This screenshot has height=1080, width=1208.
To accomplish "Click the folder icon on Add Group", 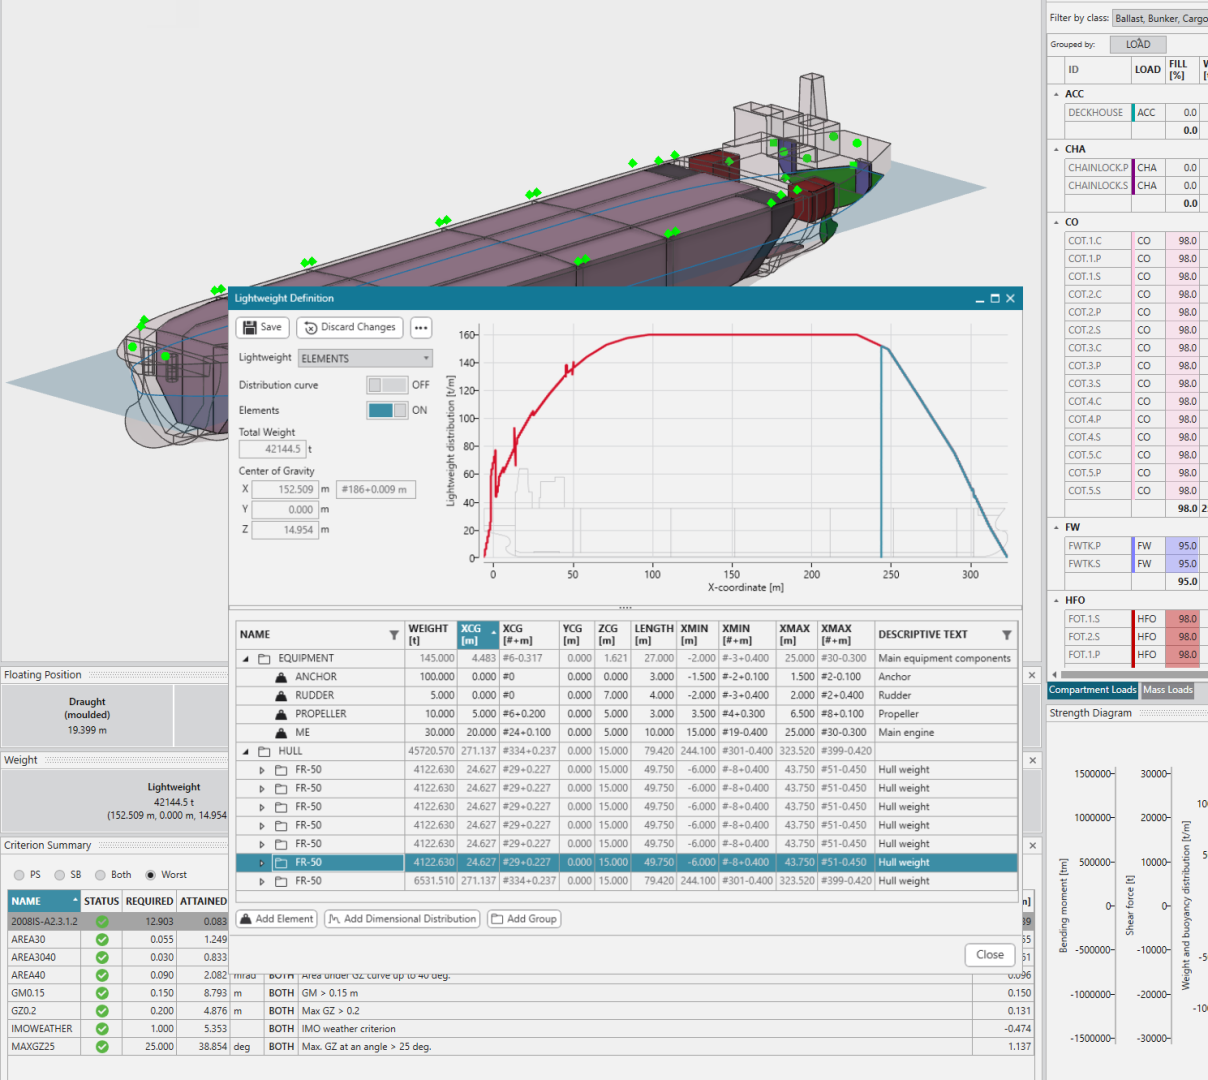I will click(x=495, y=918).
